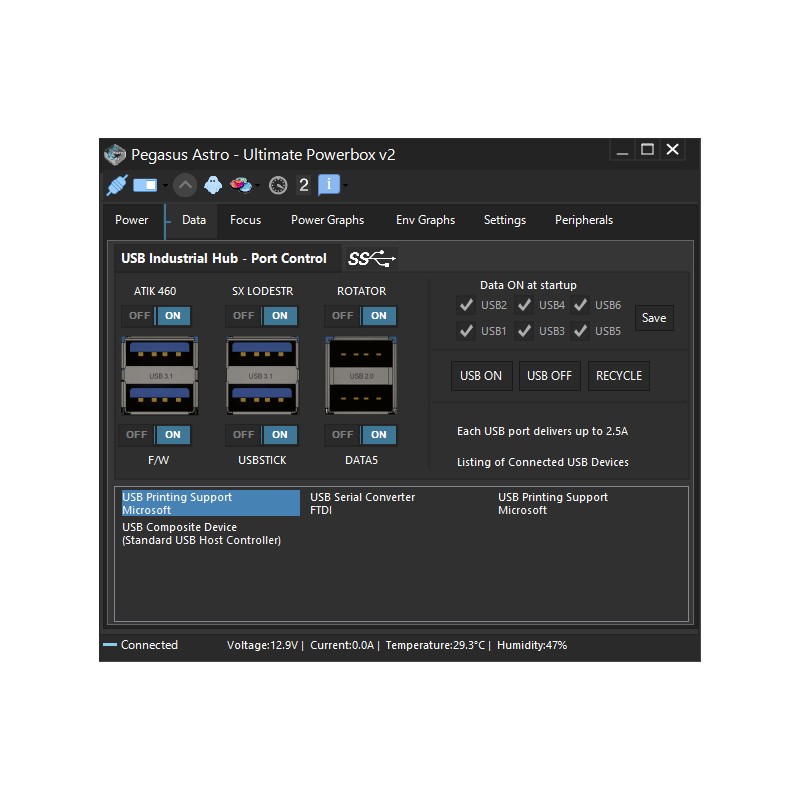Click the Pegasus Astro app logo icon

[x=115, y=155]
